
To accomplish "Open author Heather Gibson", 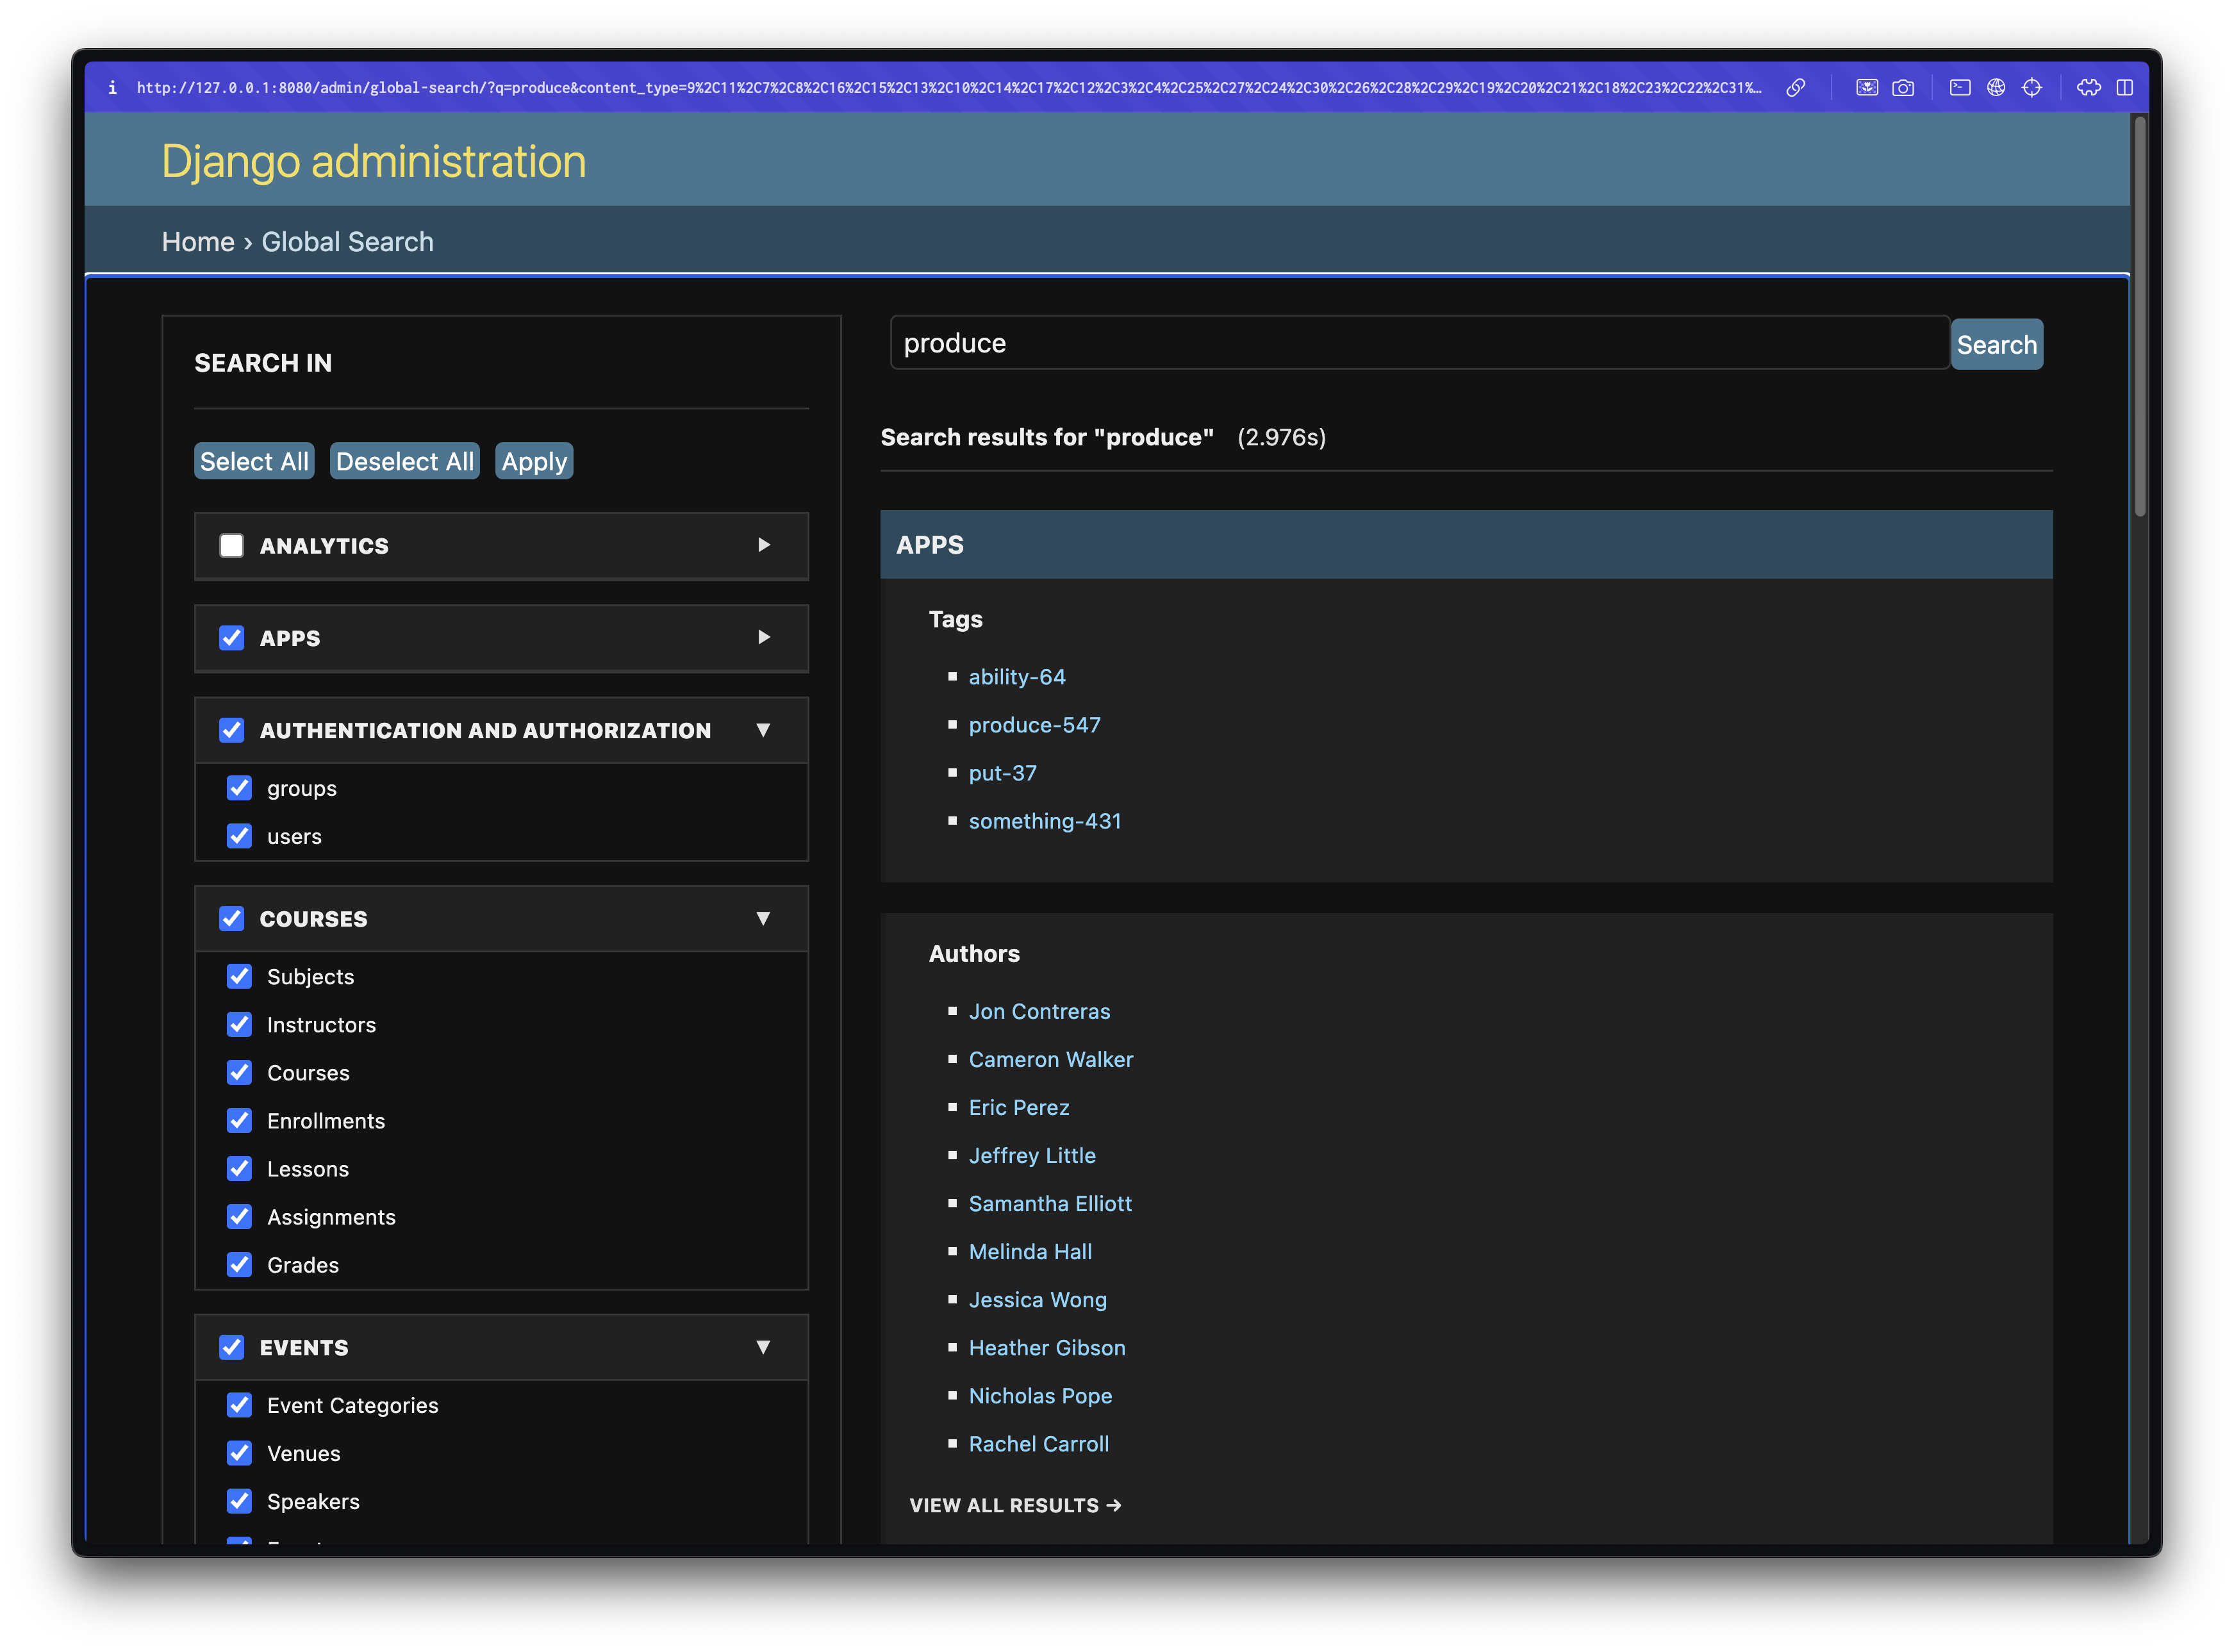I will coord(1047,1347).
